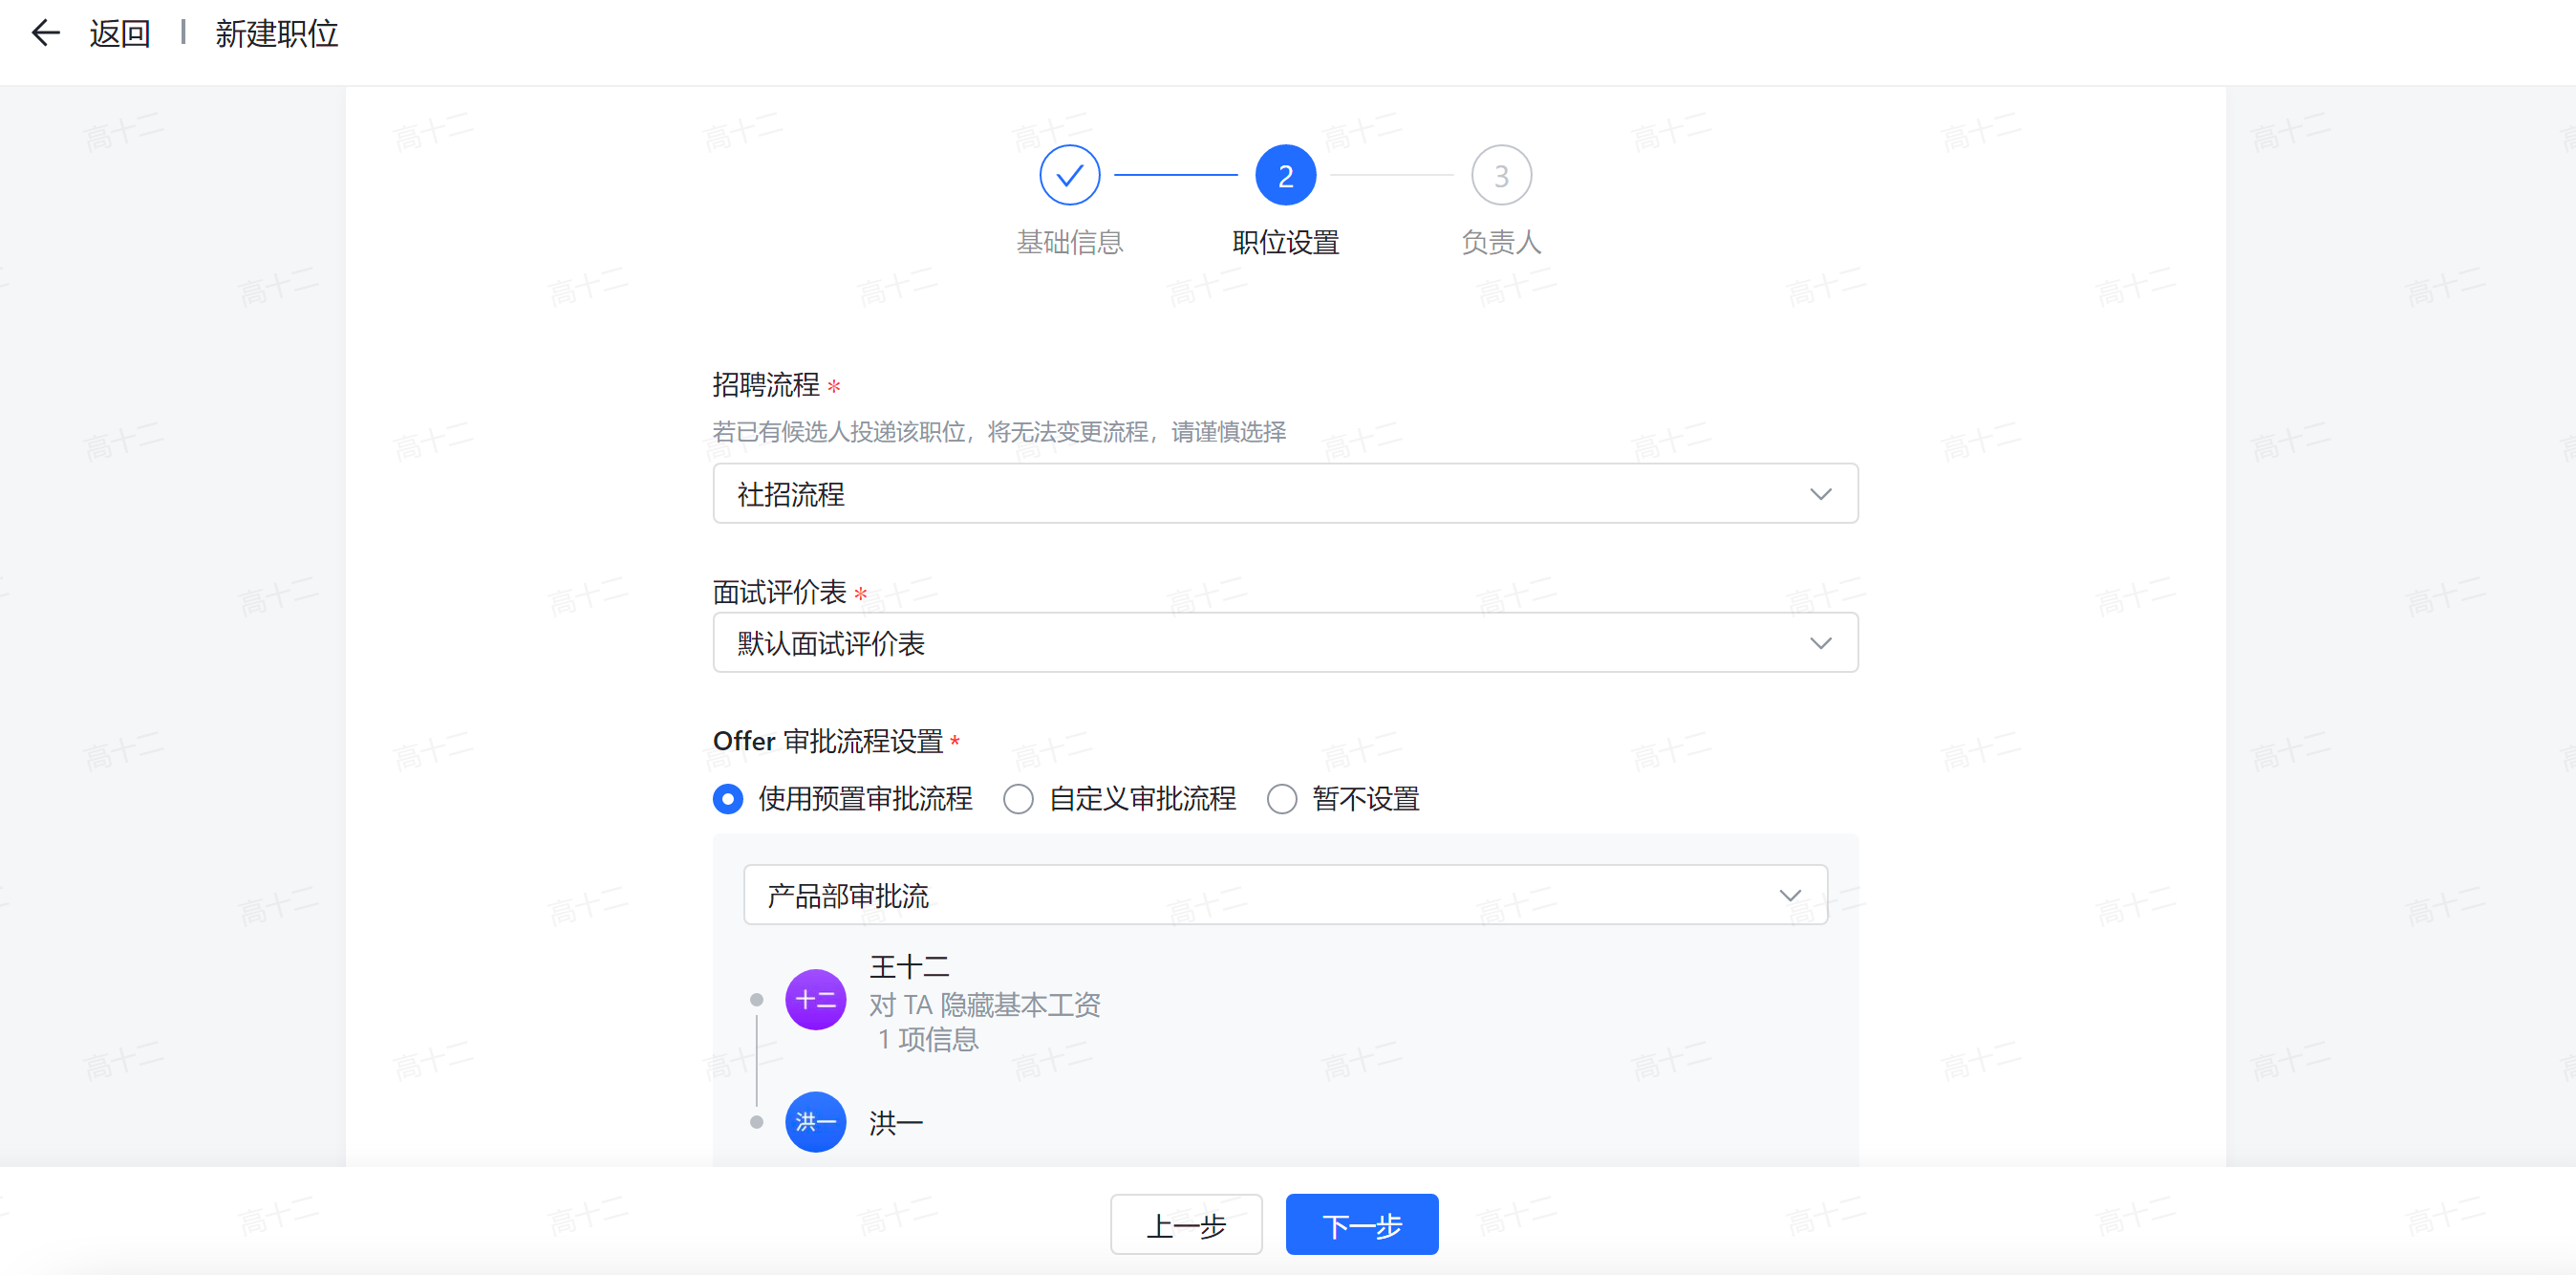
Task: Open the 社招流程 recruitment process dropdown
Action: (1285, 494)
